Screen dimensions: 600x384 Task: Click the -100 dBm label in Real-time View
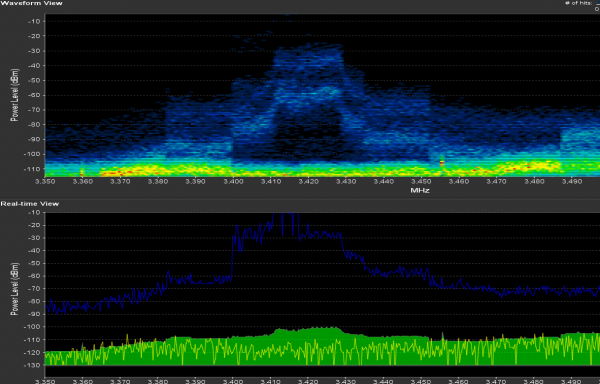(32, 327)
